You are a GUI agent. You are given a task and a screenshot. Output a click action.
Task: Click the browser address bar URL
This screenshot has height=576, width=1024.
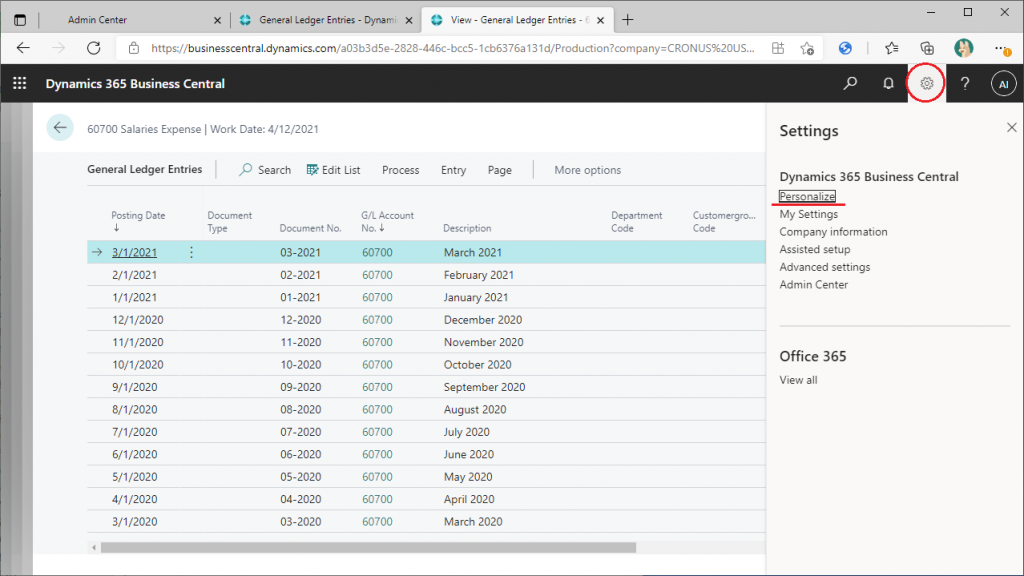point(453,48)
